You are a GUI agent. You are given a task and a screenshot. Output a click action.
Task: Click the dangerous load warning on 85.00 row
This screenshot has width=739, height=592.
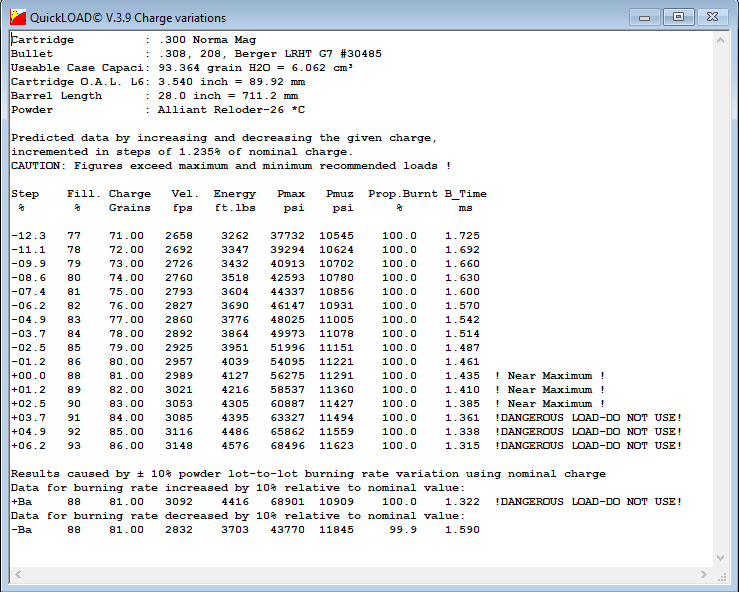pyautogui.click(x=588, y=432)
